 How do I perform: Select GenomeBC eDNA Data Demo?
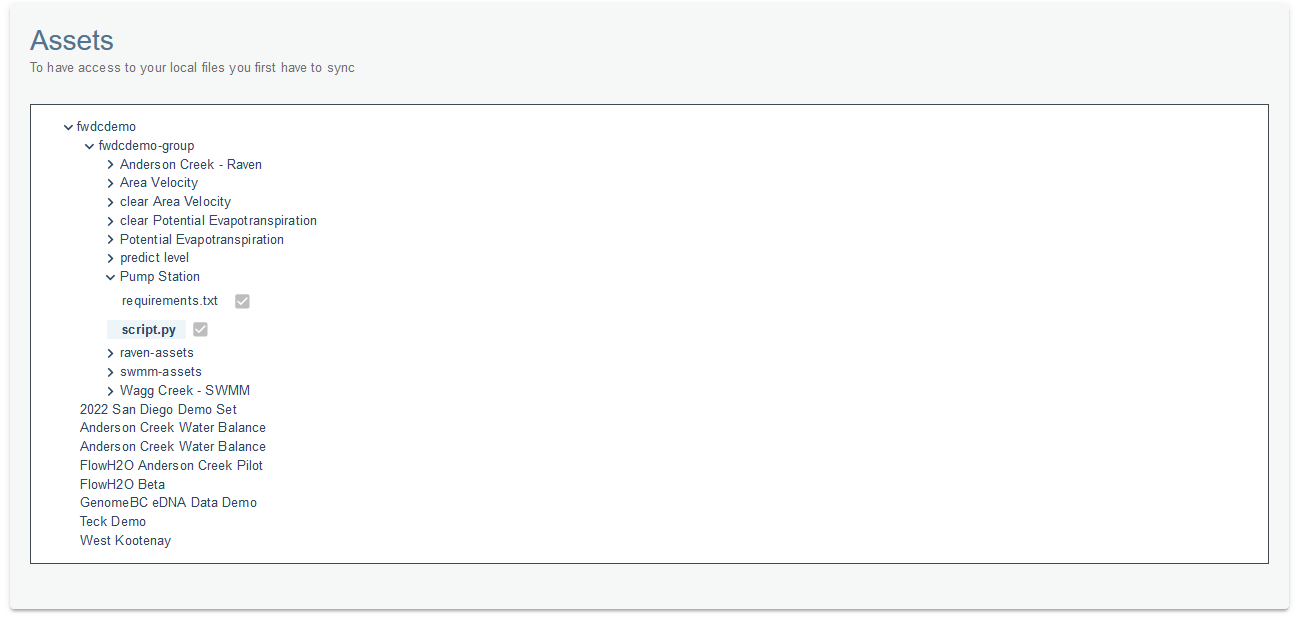(168, 502)
